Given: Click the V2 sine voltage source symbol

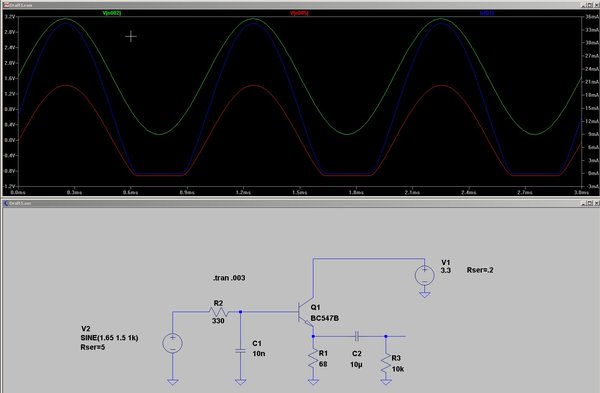Looking at the screenshot, I should [173, 343].
